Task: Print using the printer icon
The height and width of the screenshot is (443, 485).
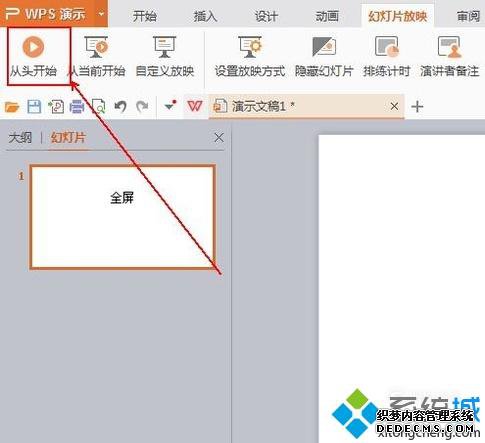Action: 77,107
